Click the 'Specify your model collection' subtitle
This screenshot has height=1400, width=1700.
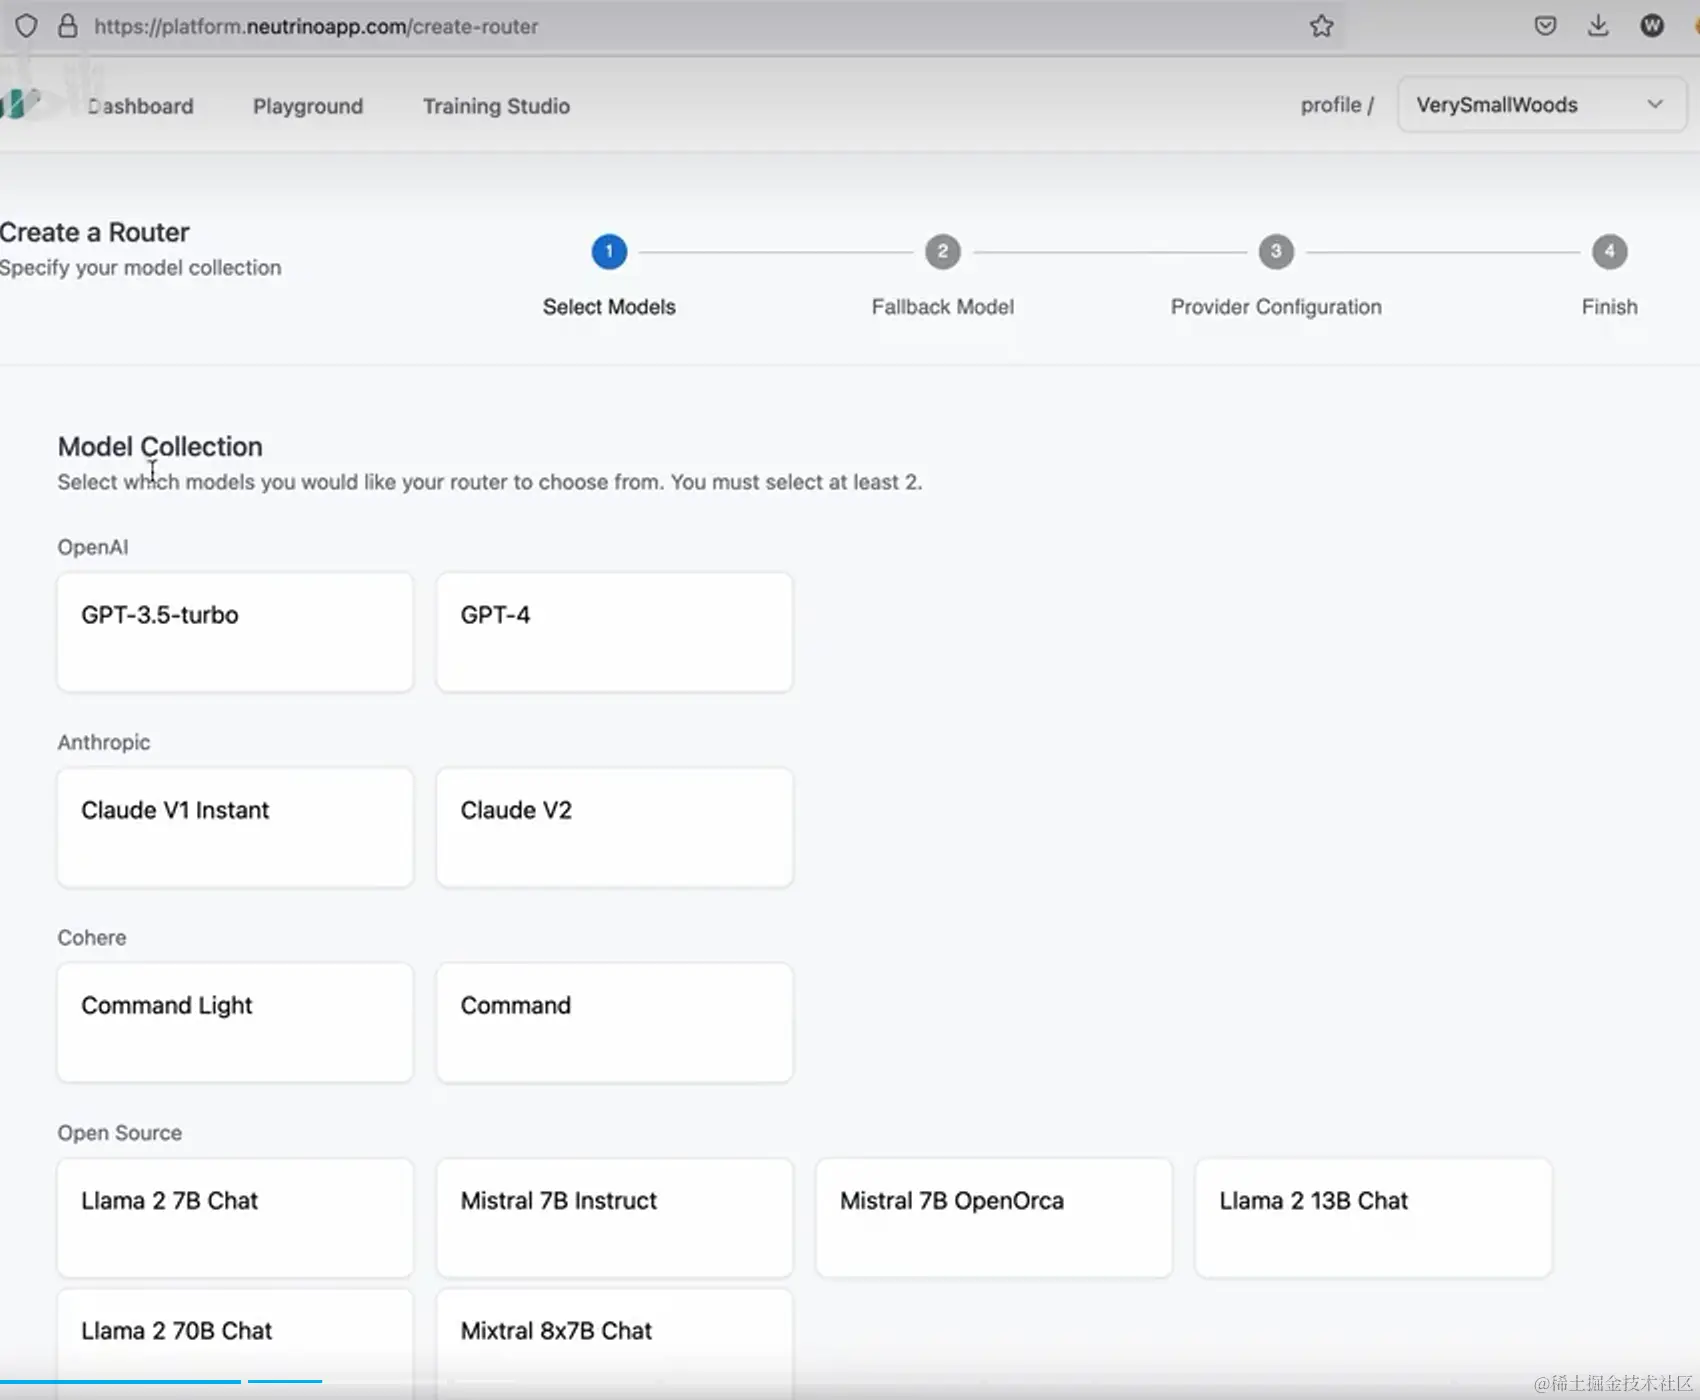coord(141,268)
